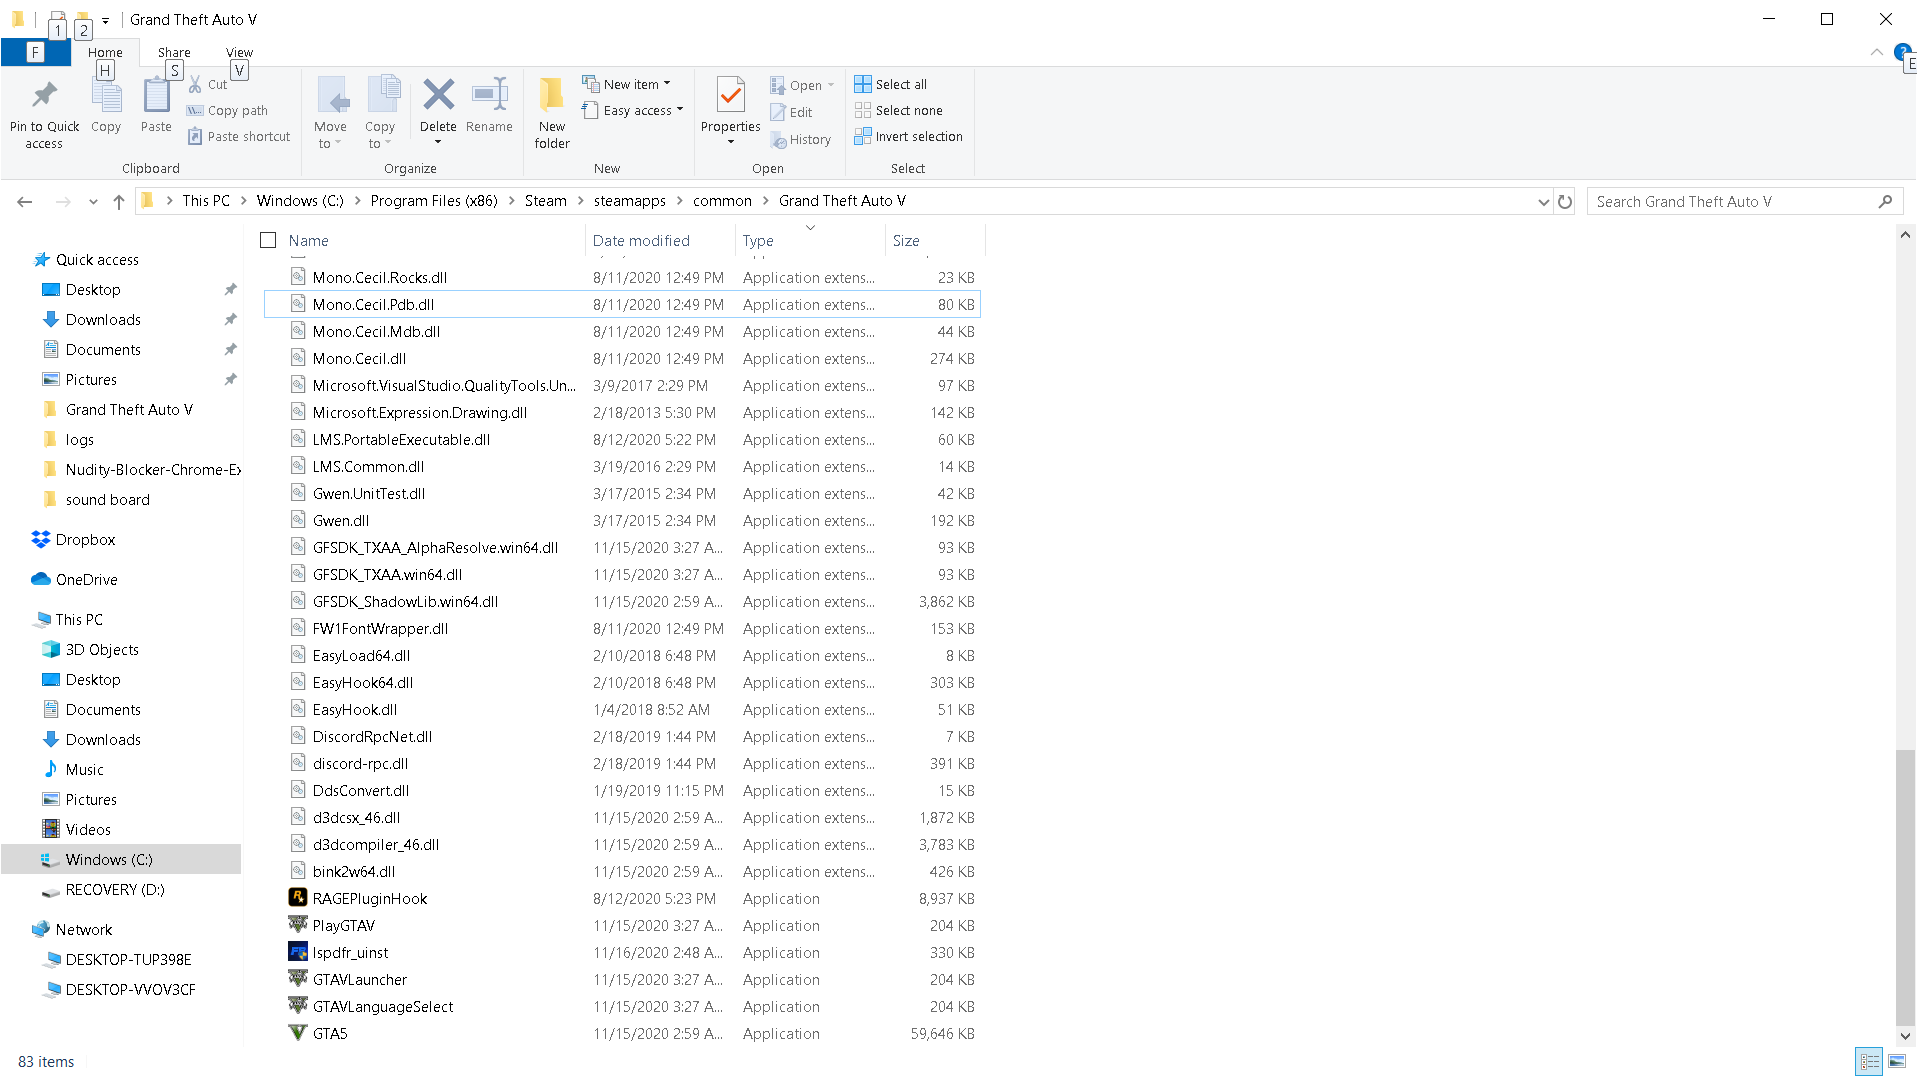Open the File tab
The height and width of the screenshot is (1077, 1917).
pos(35,52)
